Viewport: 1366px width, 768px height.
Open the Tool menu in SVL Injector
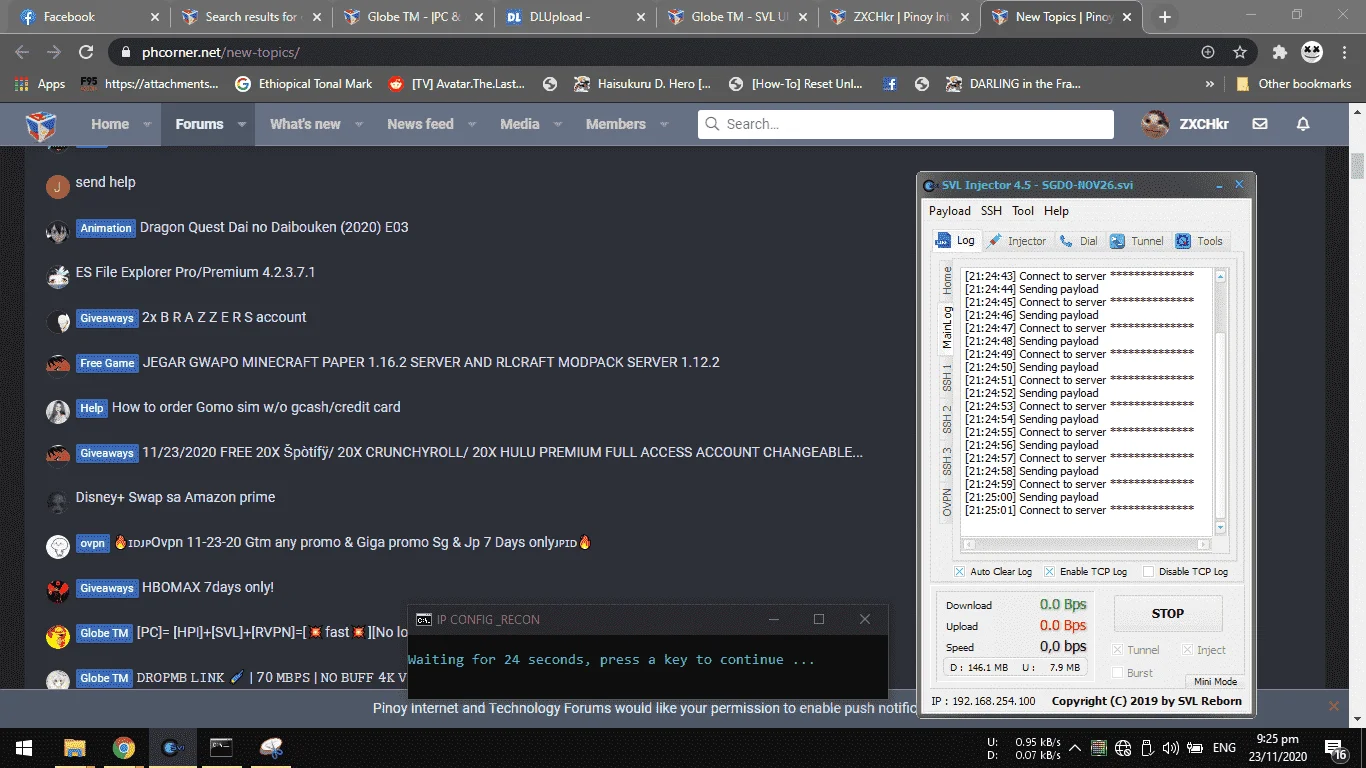click(x=1023, y=211)
